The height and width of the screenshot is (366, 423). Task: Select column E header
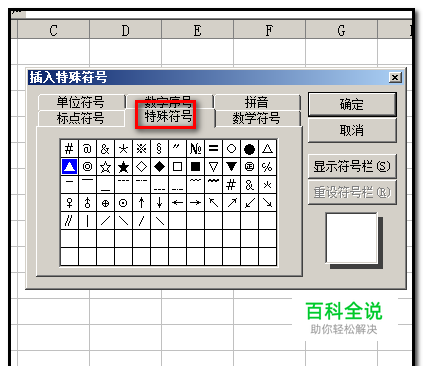pos(197,30)
